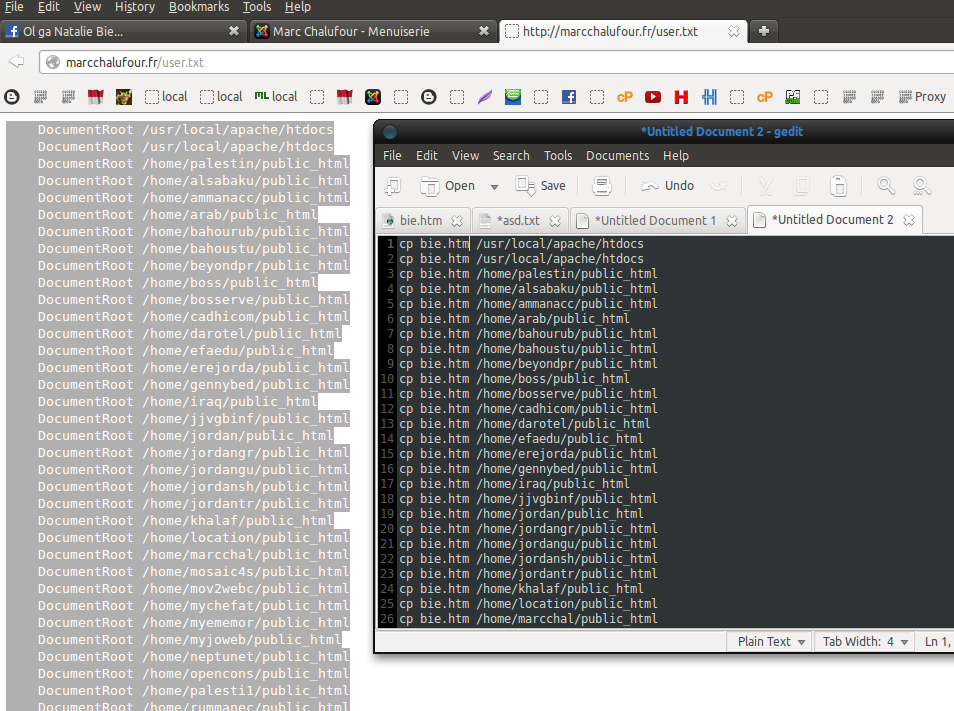Open the Joomla bookmark icon
954x711 pixels.
[373, 97]
